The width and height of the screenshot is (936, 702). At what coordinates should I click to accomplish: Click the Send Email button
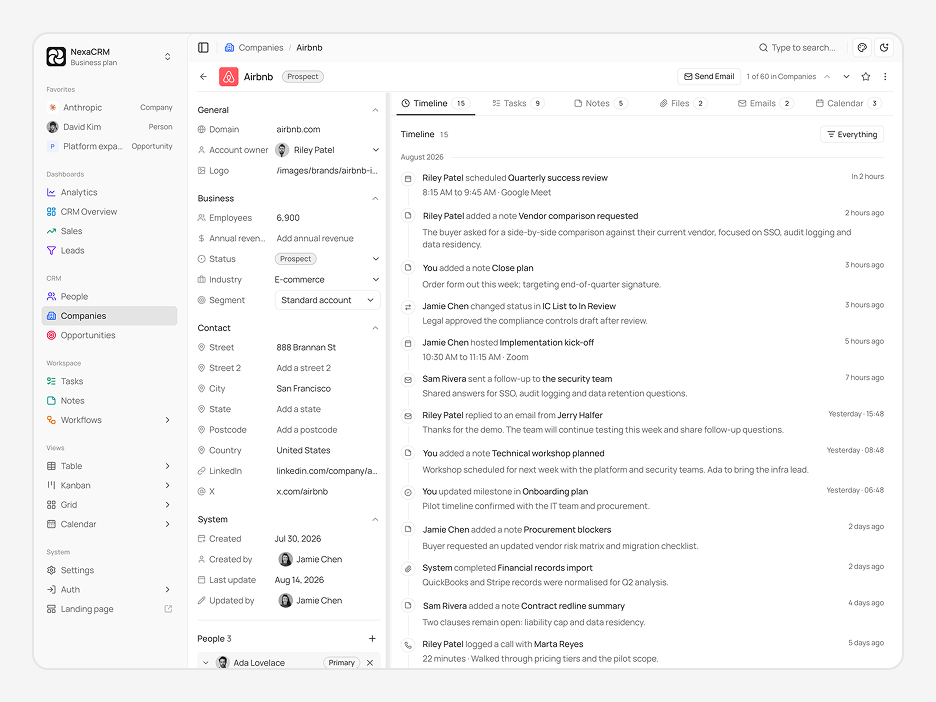709,76
